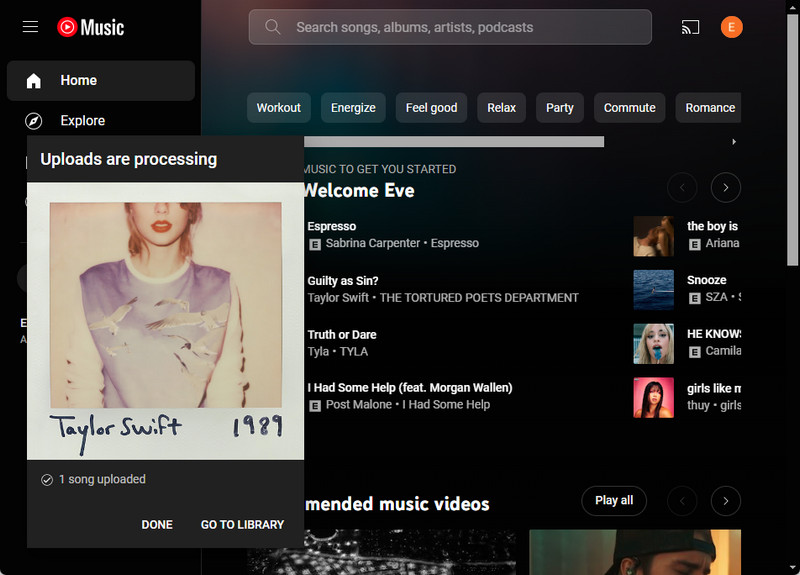
Task: Click Play all for music videos
Action: pos(614,501)
